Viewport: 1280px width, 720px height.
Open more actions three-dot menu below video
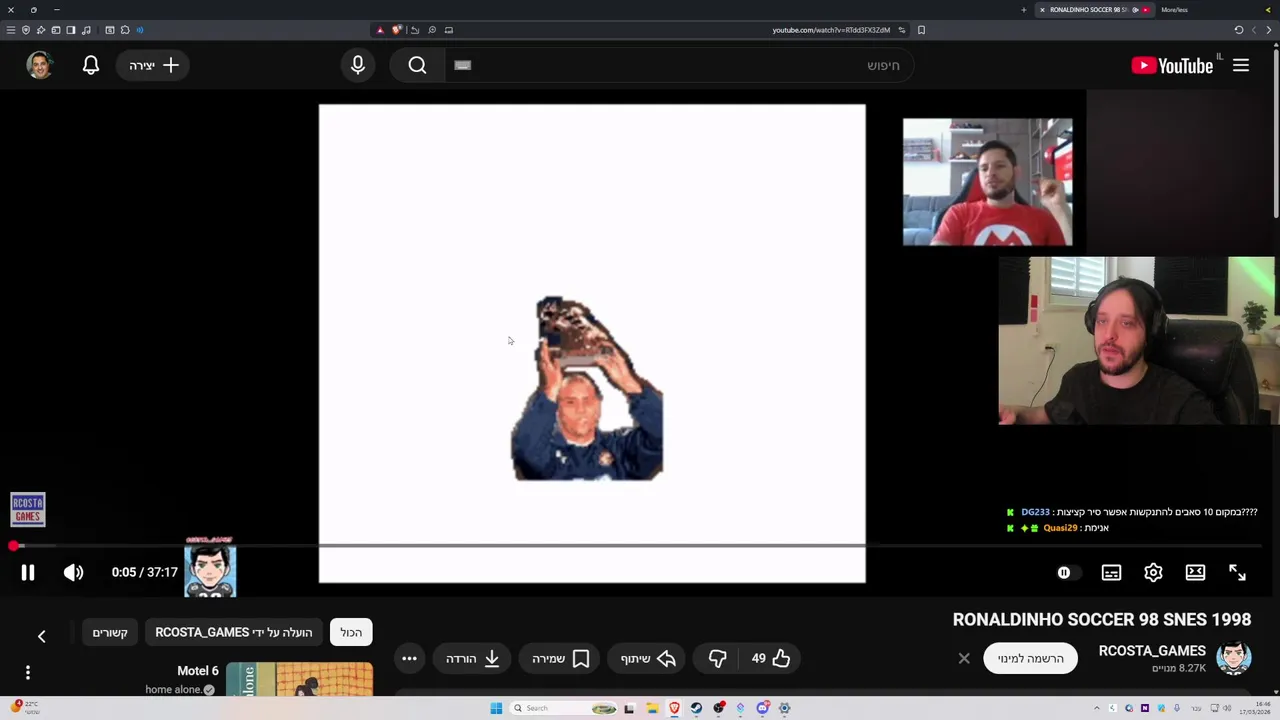tap(409, 658)
